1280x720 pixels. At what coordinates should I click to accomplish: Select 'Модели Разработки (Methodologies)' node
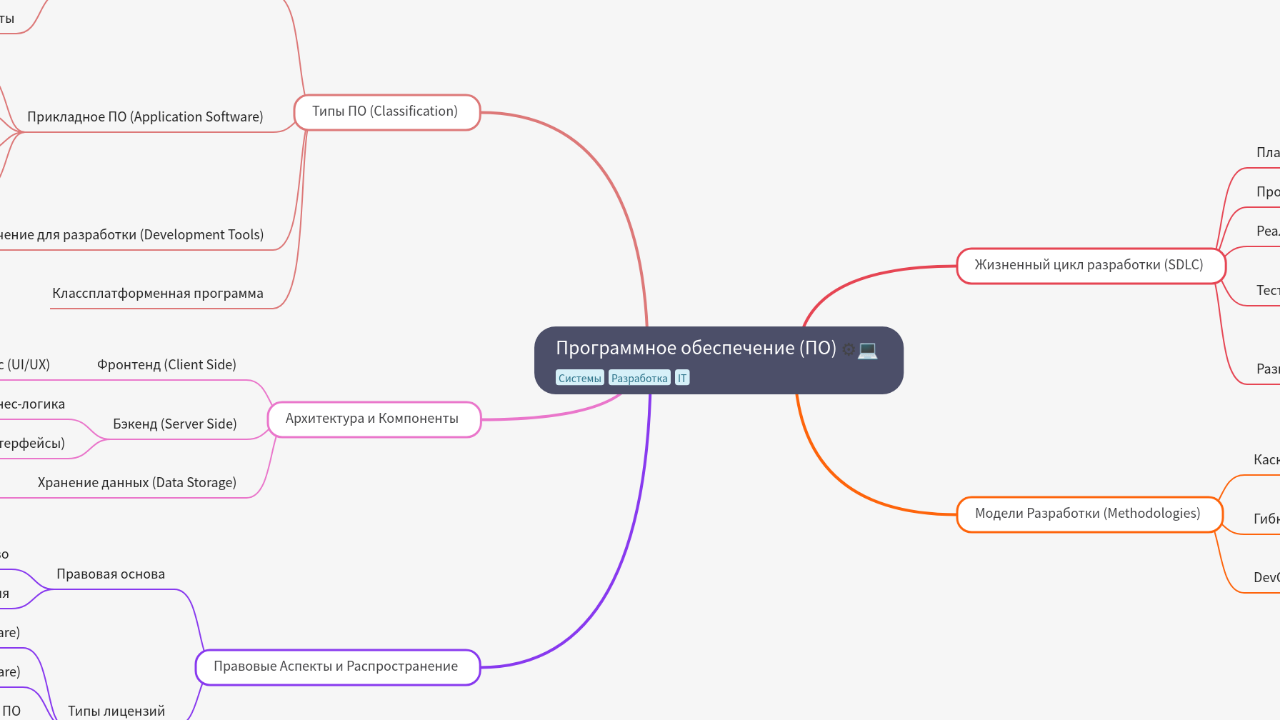coord(1087,514)
